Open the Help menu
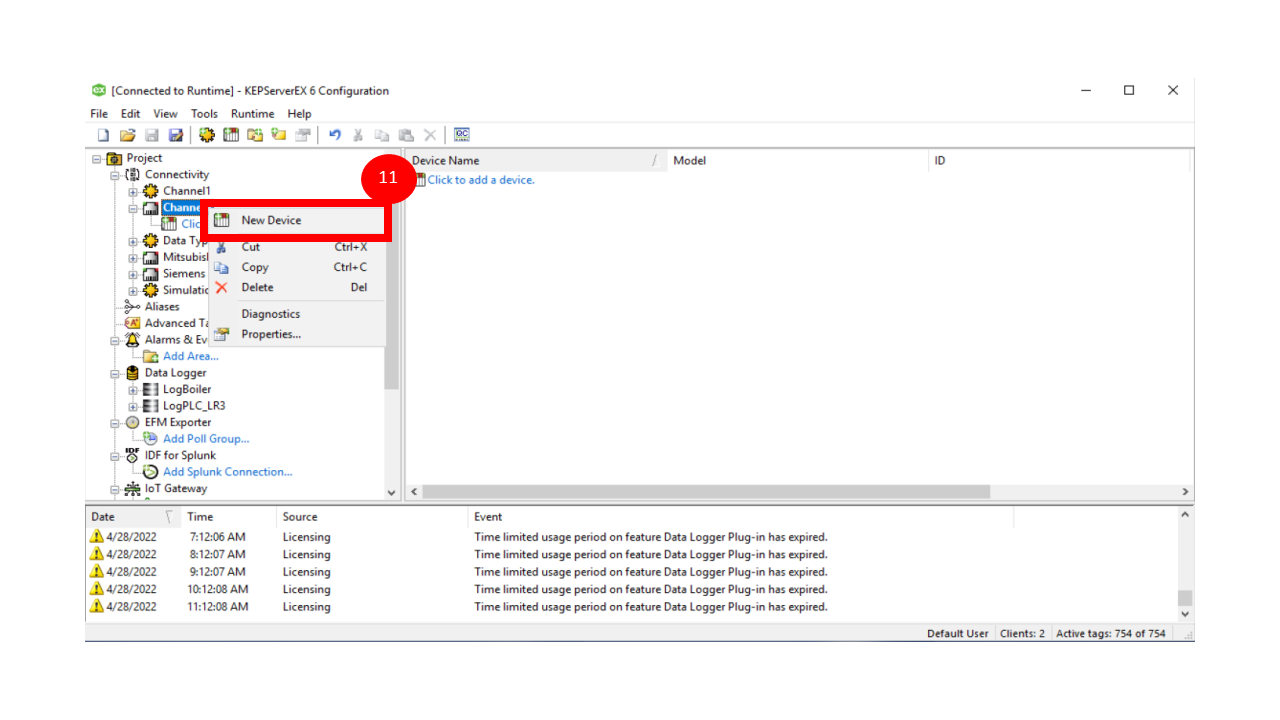Image resolution: width=1280 pixels, height=720 pixels. 299,114
